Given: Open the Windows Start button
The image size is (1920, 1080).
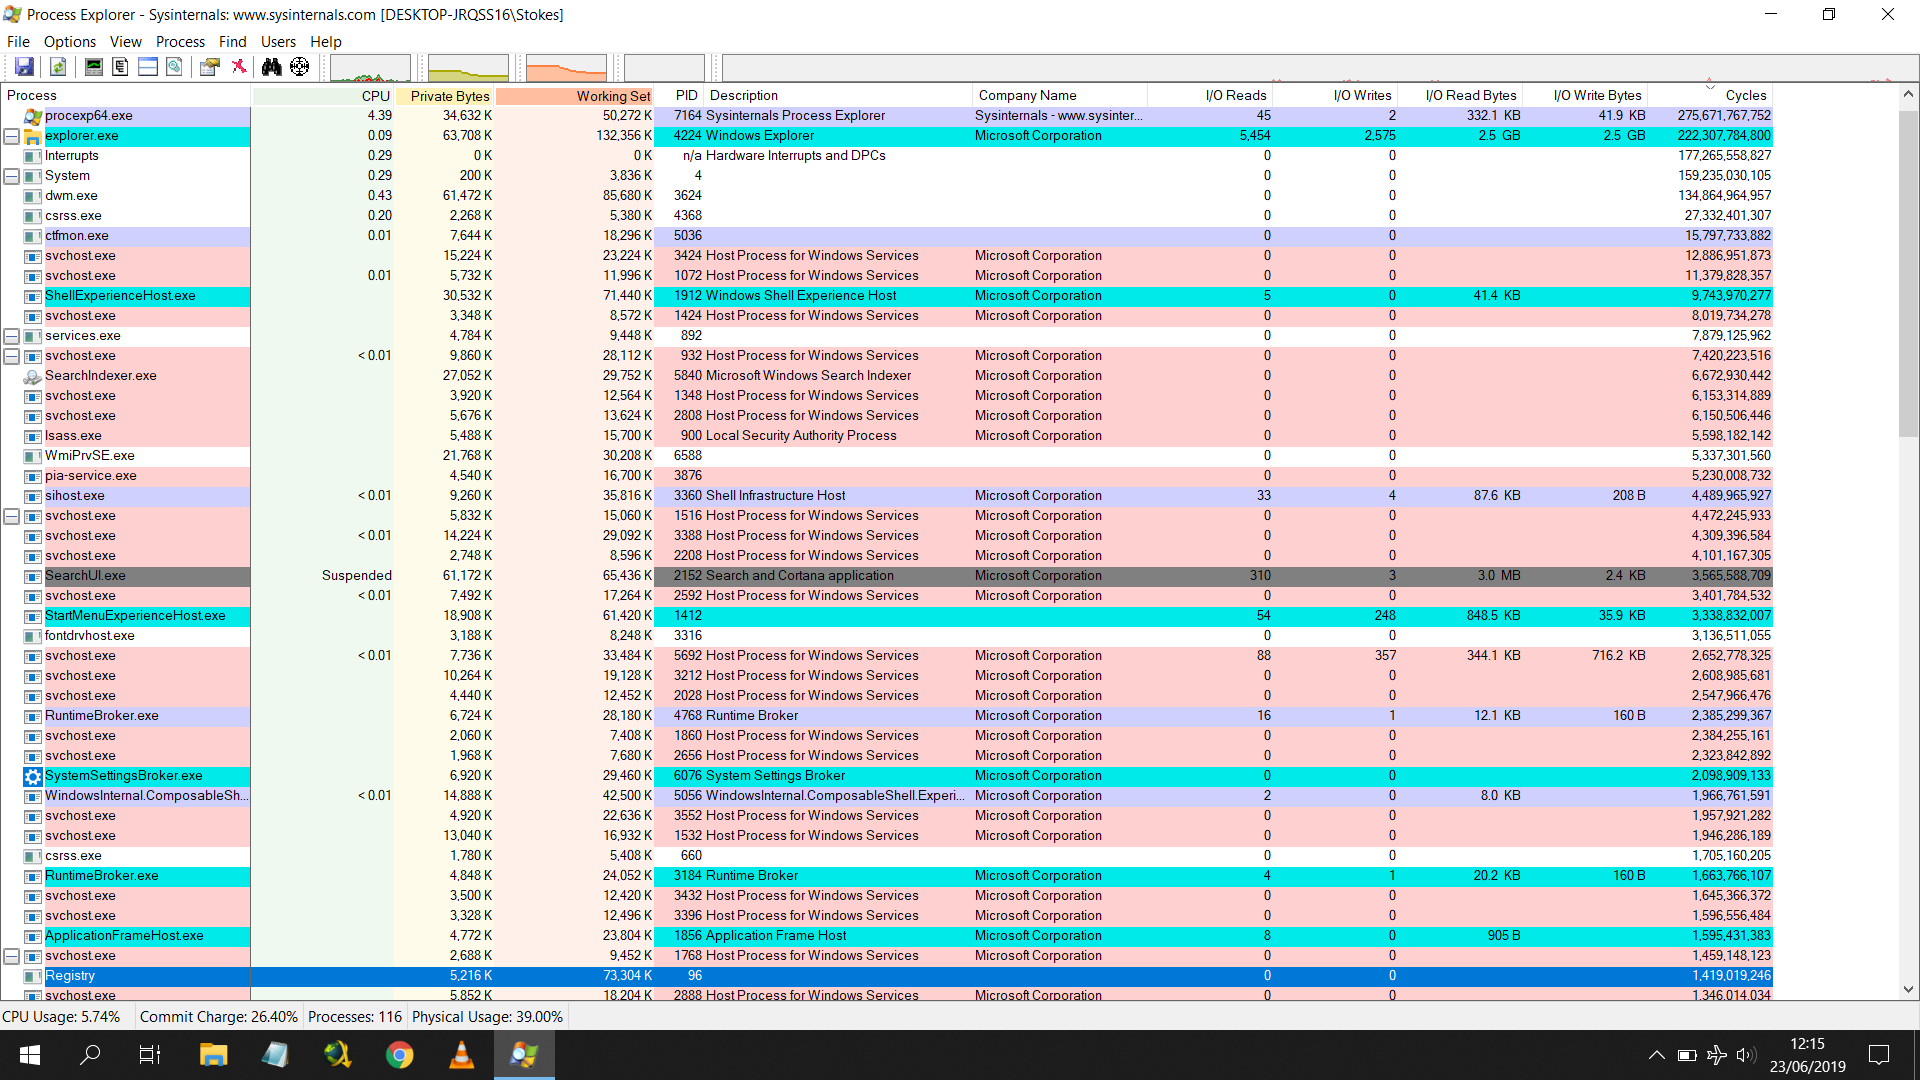Looking at the screenshot, I should 29,1055.
